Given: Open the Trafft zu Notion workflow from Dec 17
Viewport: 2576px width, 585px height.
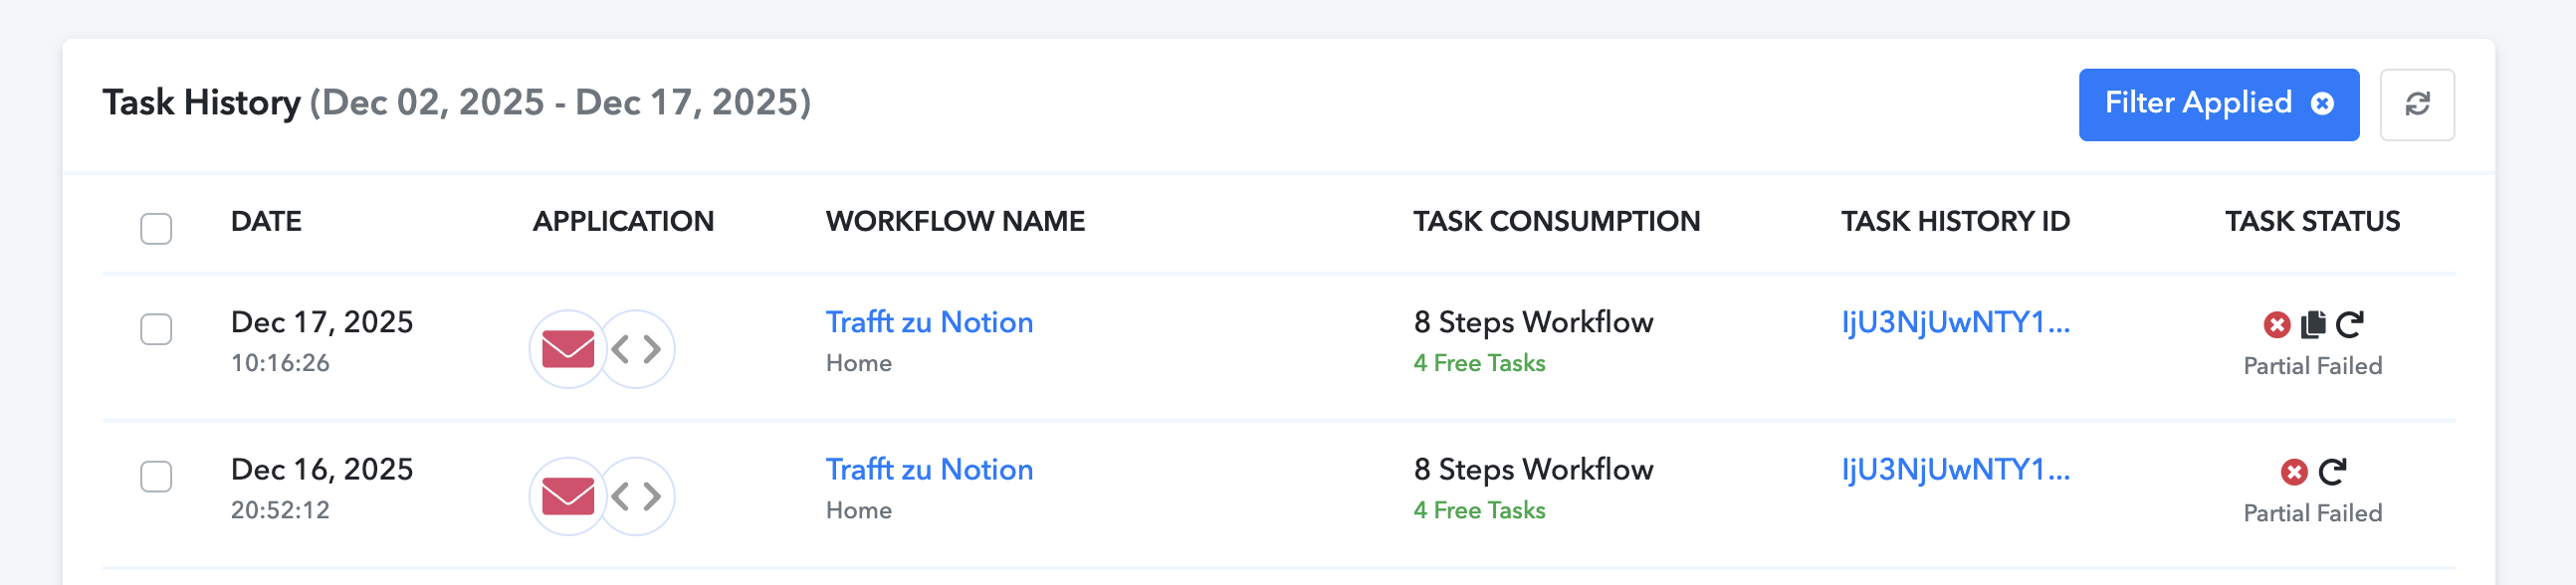Looking at the screenshot, I should point(928,322).
